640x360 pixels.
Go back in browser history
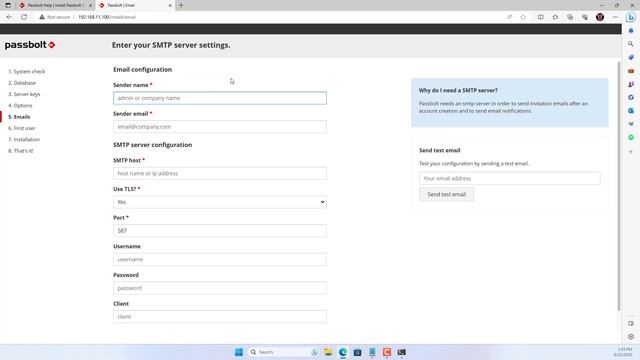click(9, 17)
